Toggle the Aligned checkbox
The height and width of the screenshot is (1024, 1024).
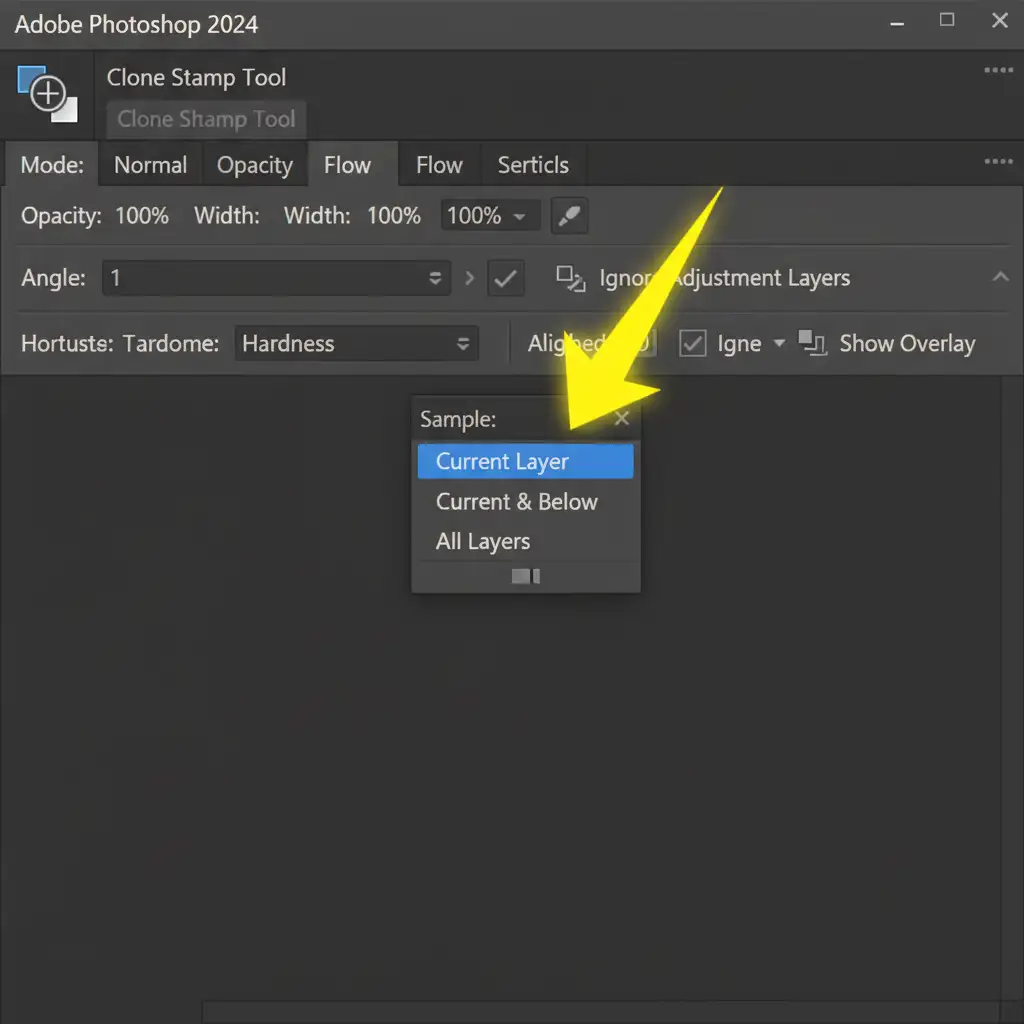[642, 344]
